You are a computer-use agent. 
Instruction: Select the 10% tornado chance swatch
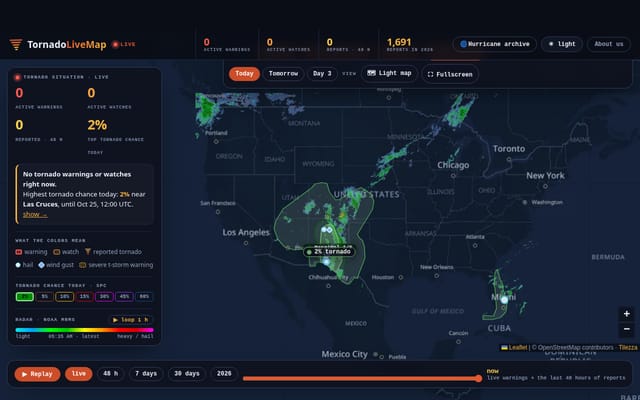point(64,297)
